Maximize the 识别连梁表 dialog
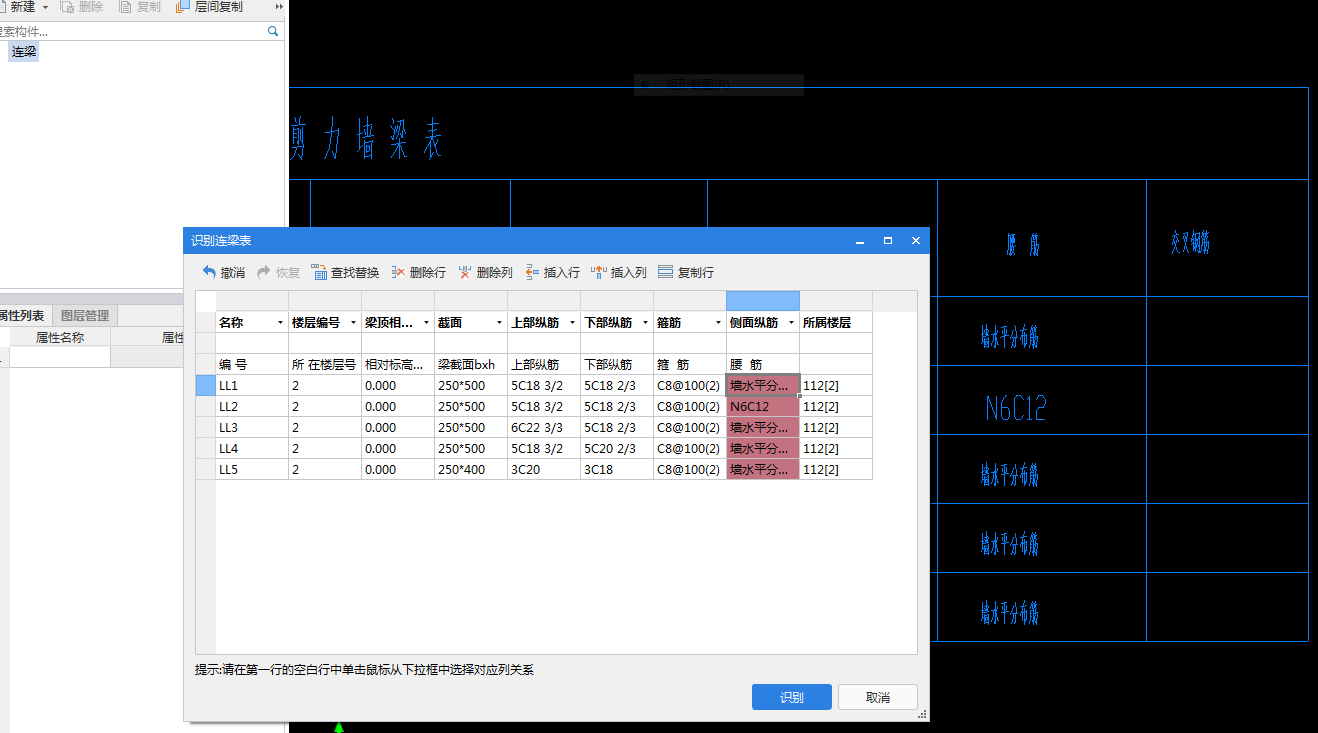 (888, 241)
